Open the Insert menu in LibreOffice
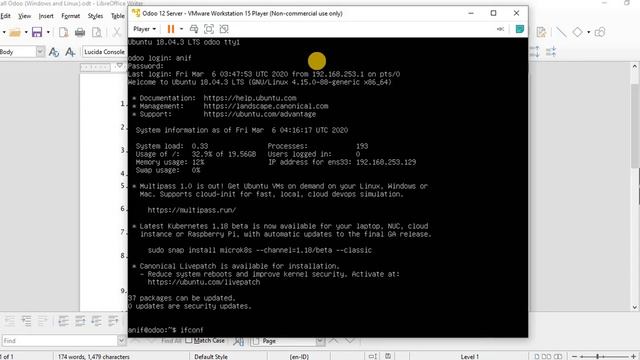The height and width of the screenshot is (360, 640). tap(46, 16)
